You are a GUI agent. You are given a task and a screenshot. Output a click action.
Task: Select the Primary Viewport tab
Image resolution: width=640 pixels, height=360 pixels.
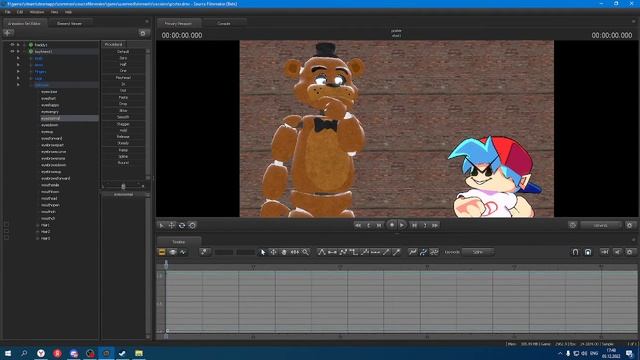click(178, 24)
